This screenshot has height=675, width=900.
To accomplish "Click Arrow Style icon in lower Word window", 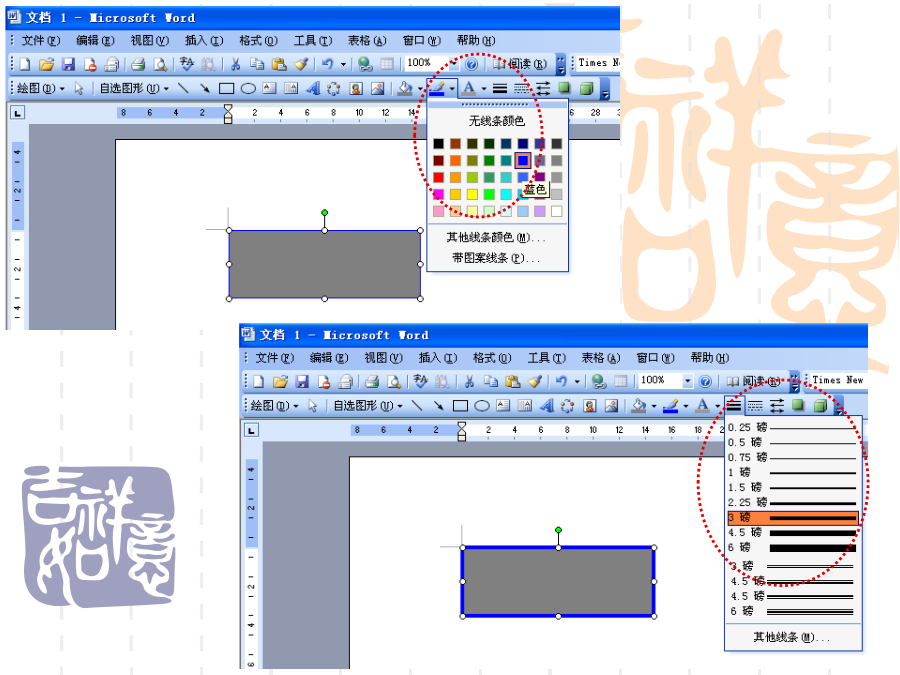I will (x=777, y=406).
